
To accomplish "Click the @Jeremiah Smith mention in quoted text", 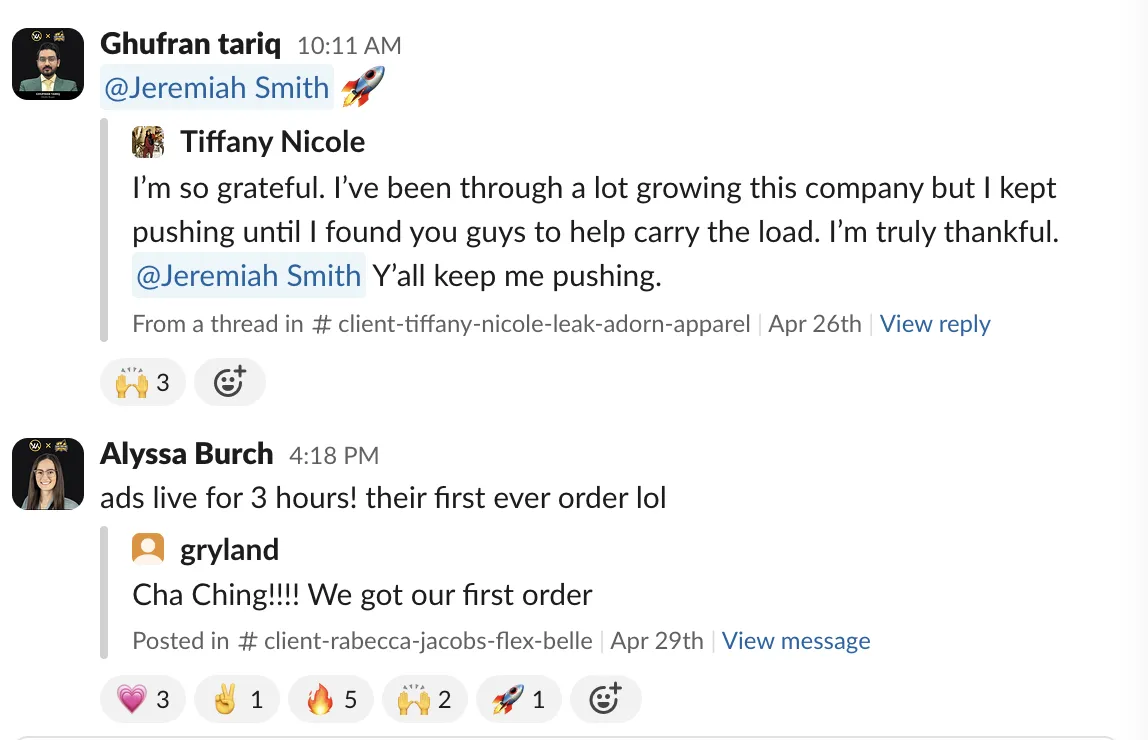I will [248, 275].
